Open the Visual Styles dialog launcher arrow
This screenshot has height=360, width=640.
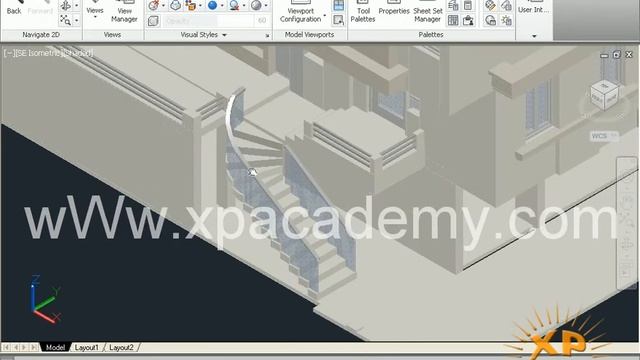267,36
